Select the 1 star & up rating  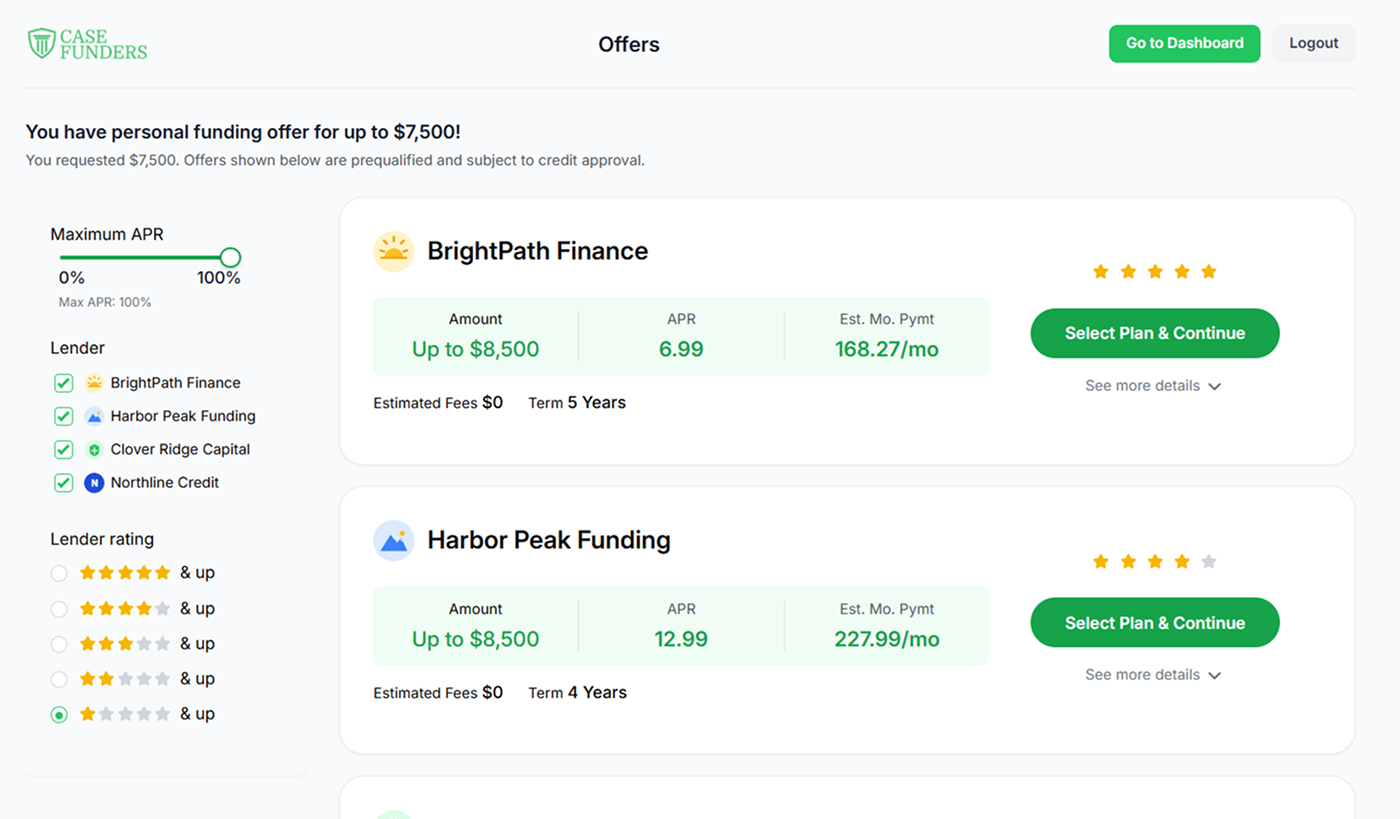click(59, 714)
